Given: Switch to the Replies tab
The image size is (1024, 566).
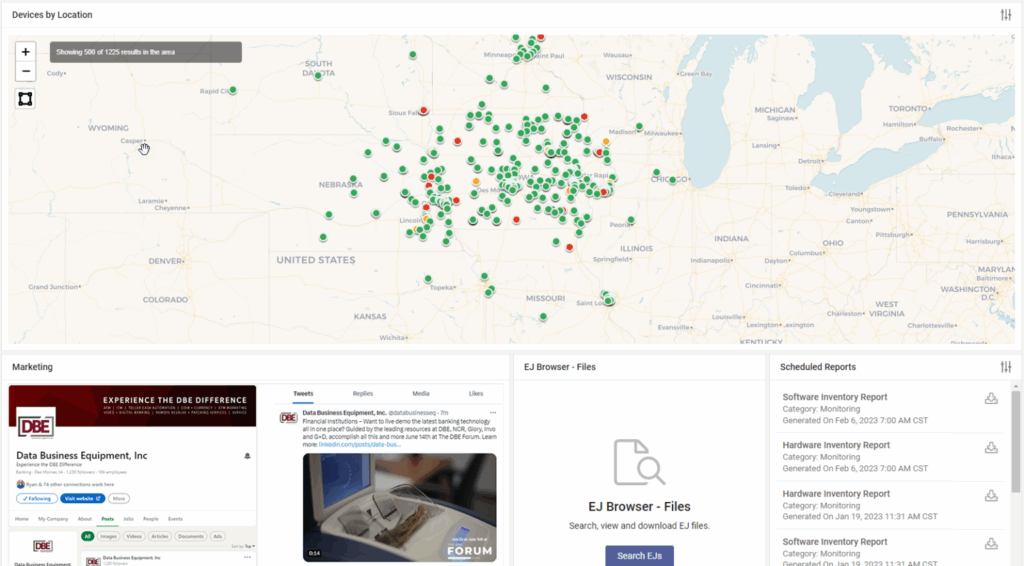Looking at the screenshot, I should 362,394.
